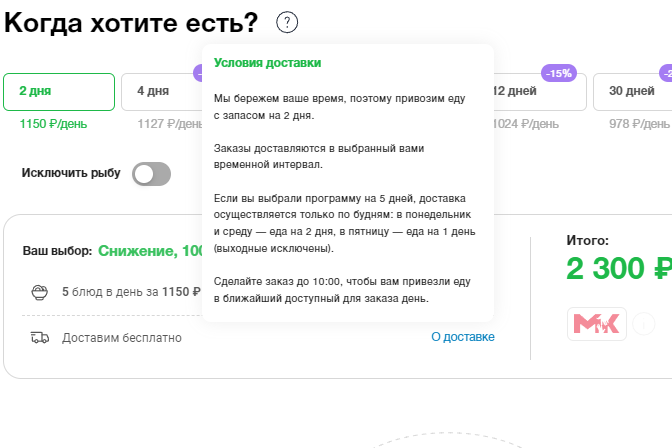Viewport: 672px width, 448px height.
Task: Click the faint info icon beside logo
Action: (644, 324)
